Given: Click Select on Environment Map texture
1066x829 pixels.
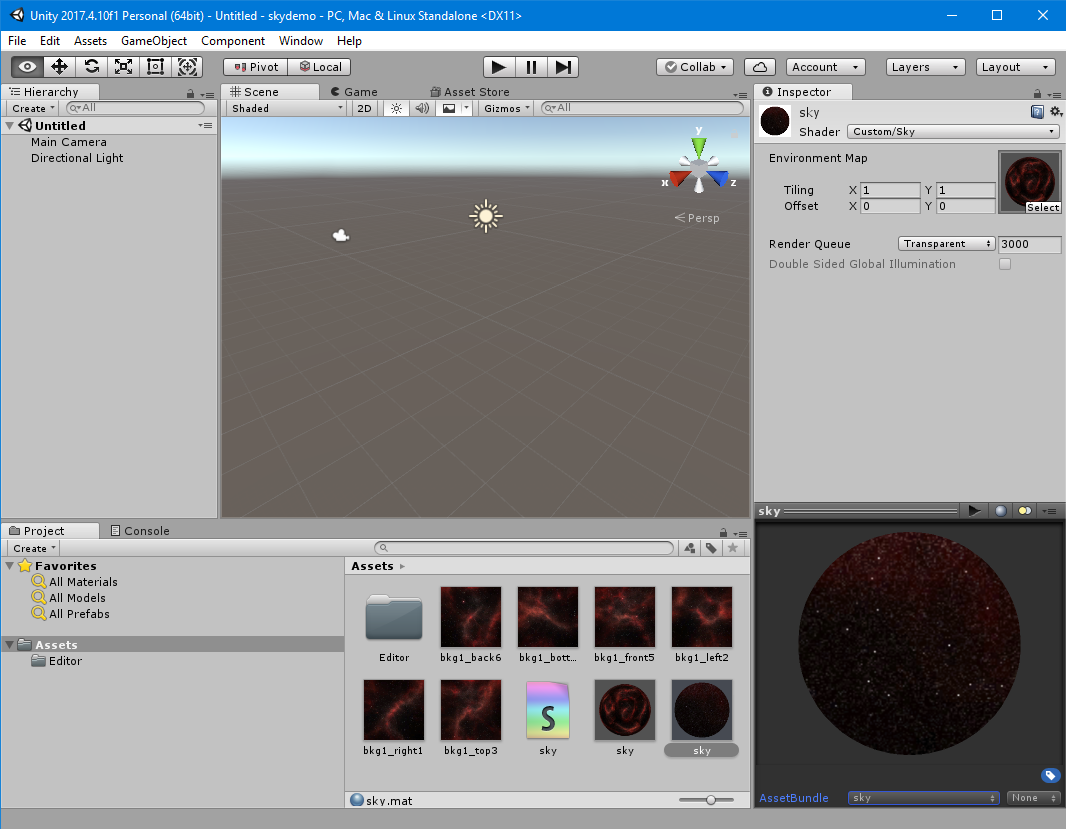Looking at the screenshot, I should pos(1043,207).
